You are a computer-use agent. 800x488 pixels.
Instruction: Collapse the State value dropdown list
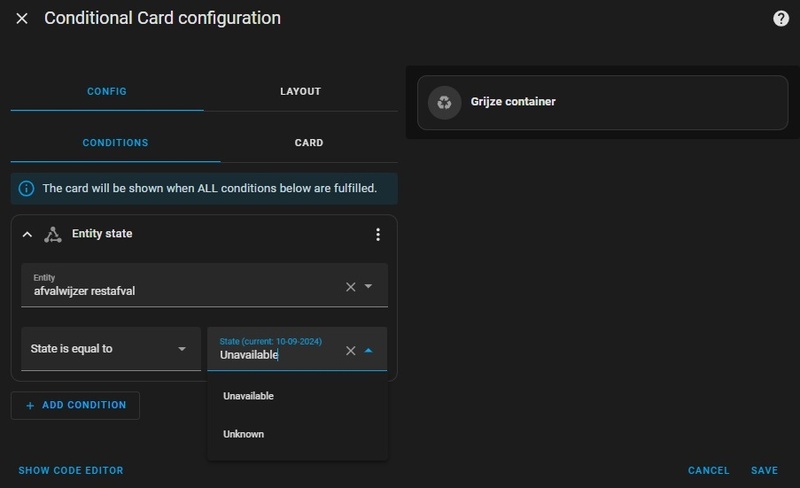tap(368, 351)
